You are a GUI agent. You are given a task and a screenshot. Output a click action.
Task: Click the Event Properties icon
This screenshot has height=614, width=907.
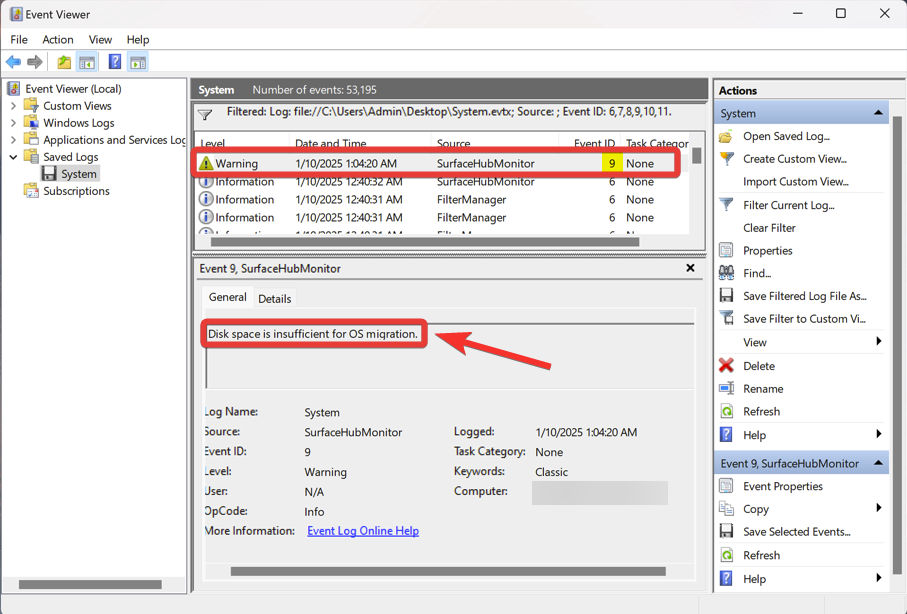click(x=726, y=486)
